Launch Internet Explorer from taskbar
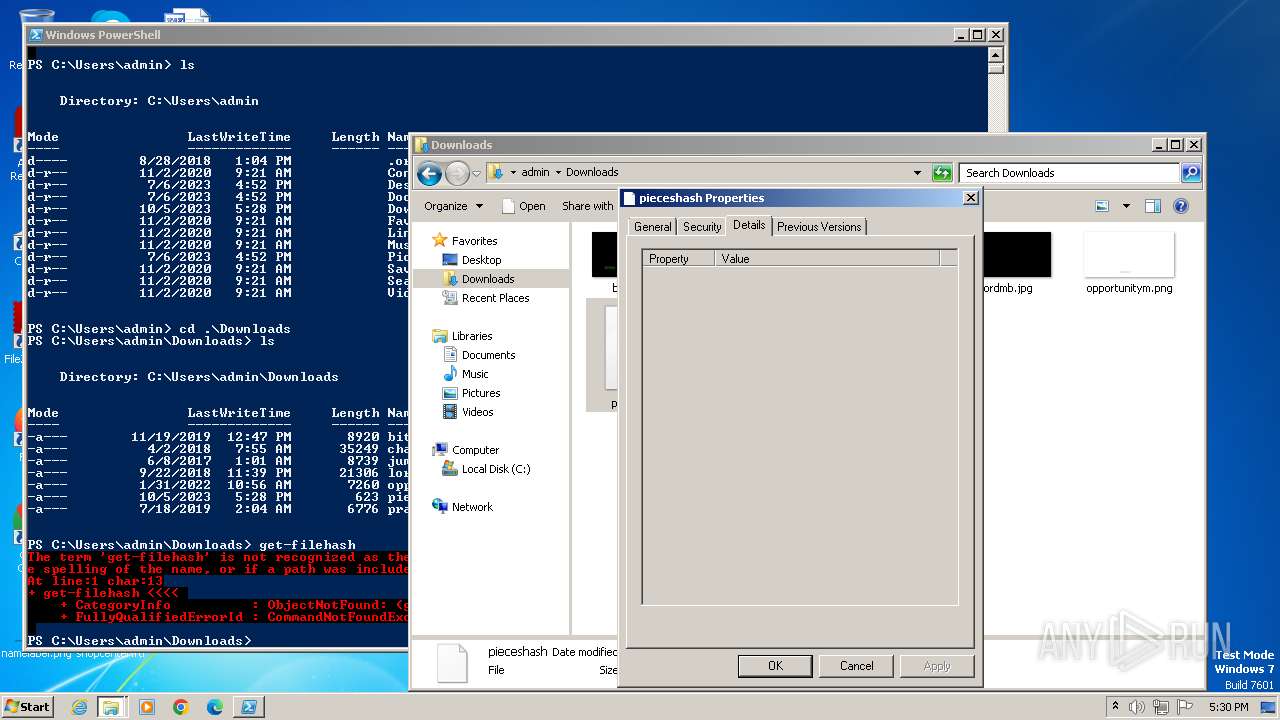The image size is (1280, 720). (79, 707)
